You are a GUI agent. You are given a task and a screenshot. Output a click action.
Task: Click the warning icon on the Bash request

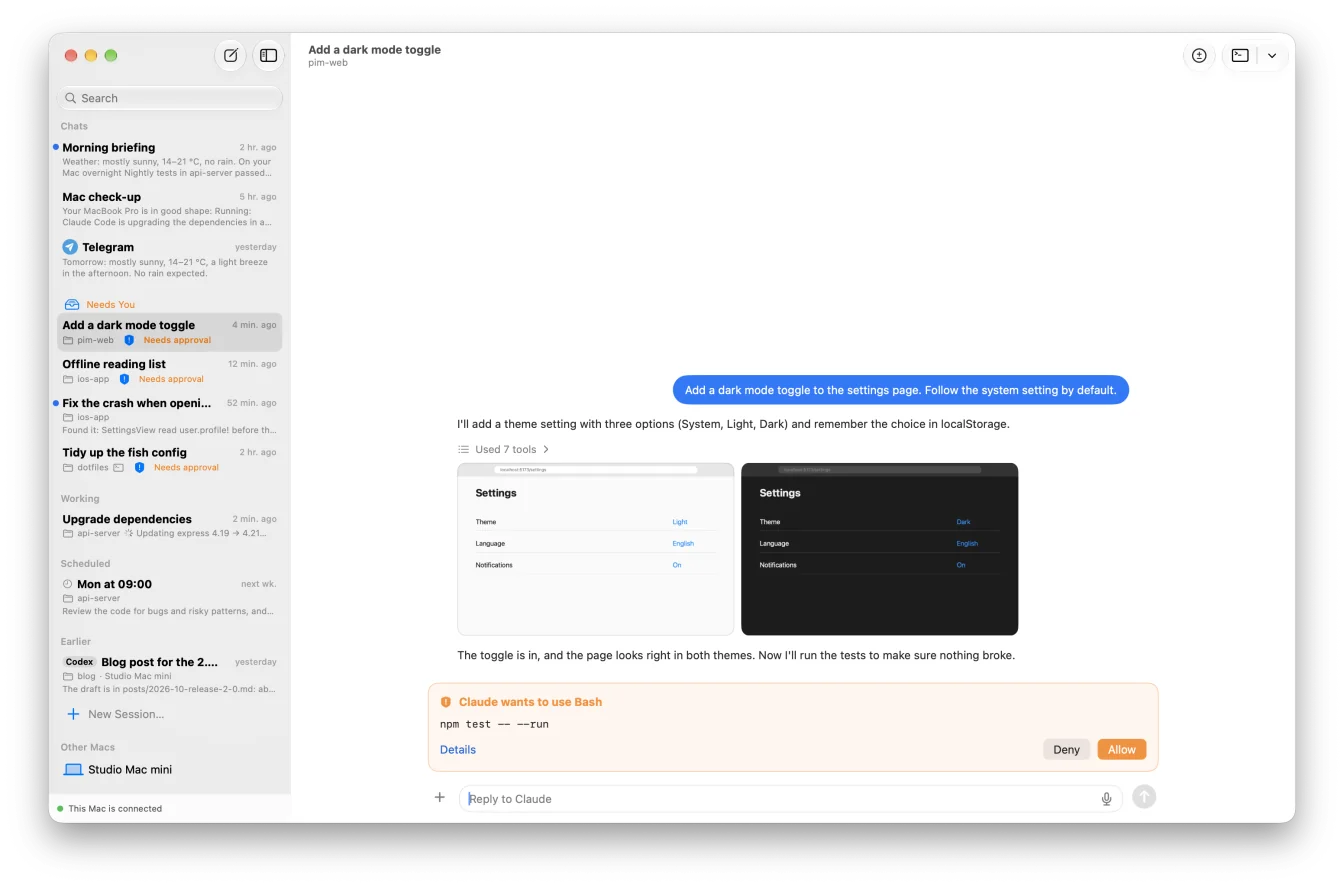pyautogui.click(x=446, y=702)
